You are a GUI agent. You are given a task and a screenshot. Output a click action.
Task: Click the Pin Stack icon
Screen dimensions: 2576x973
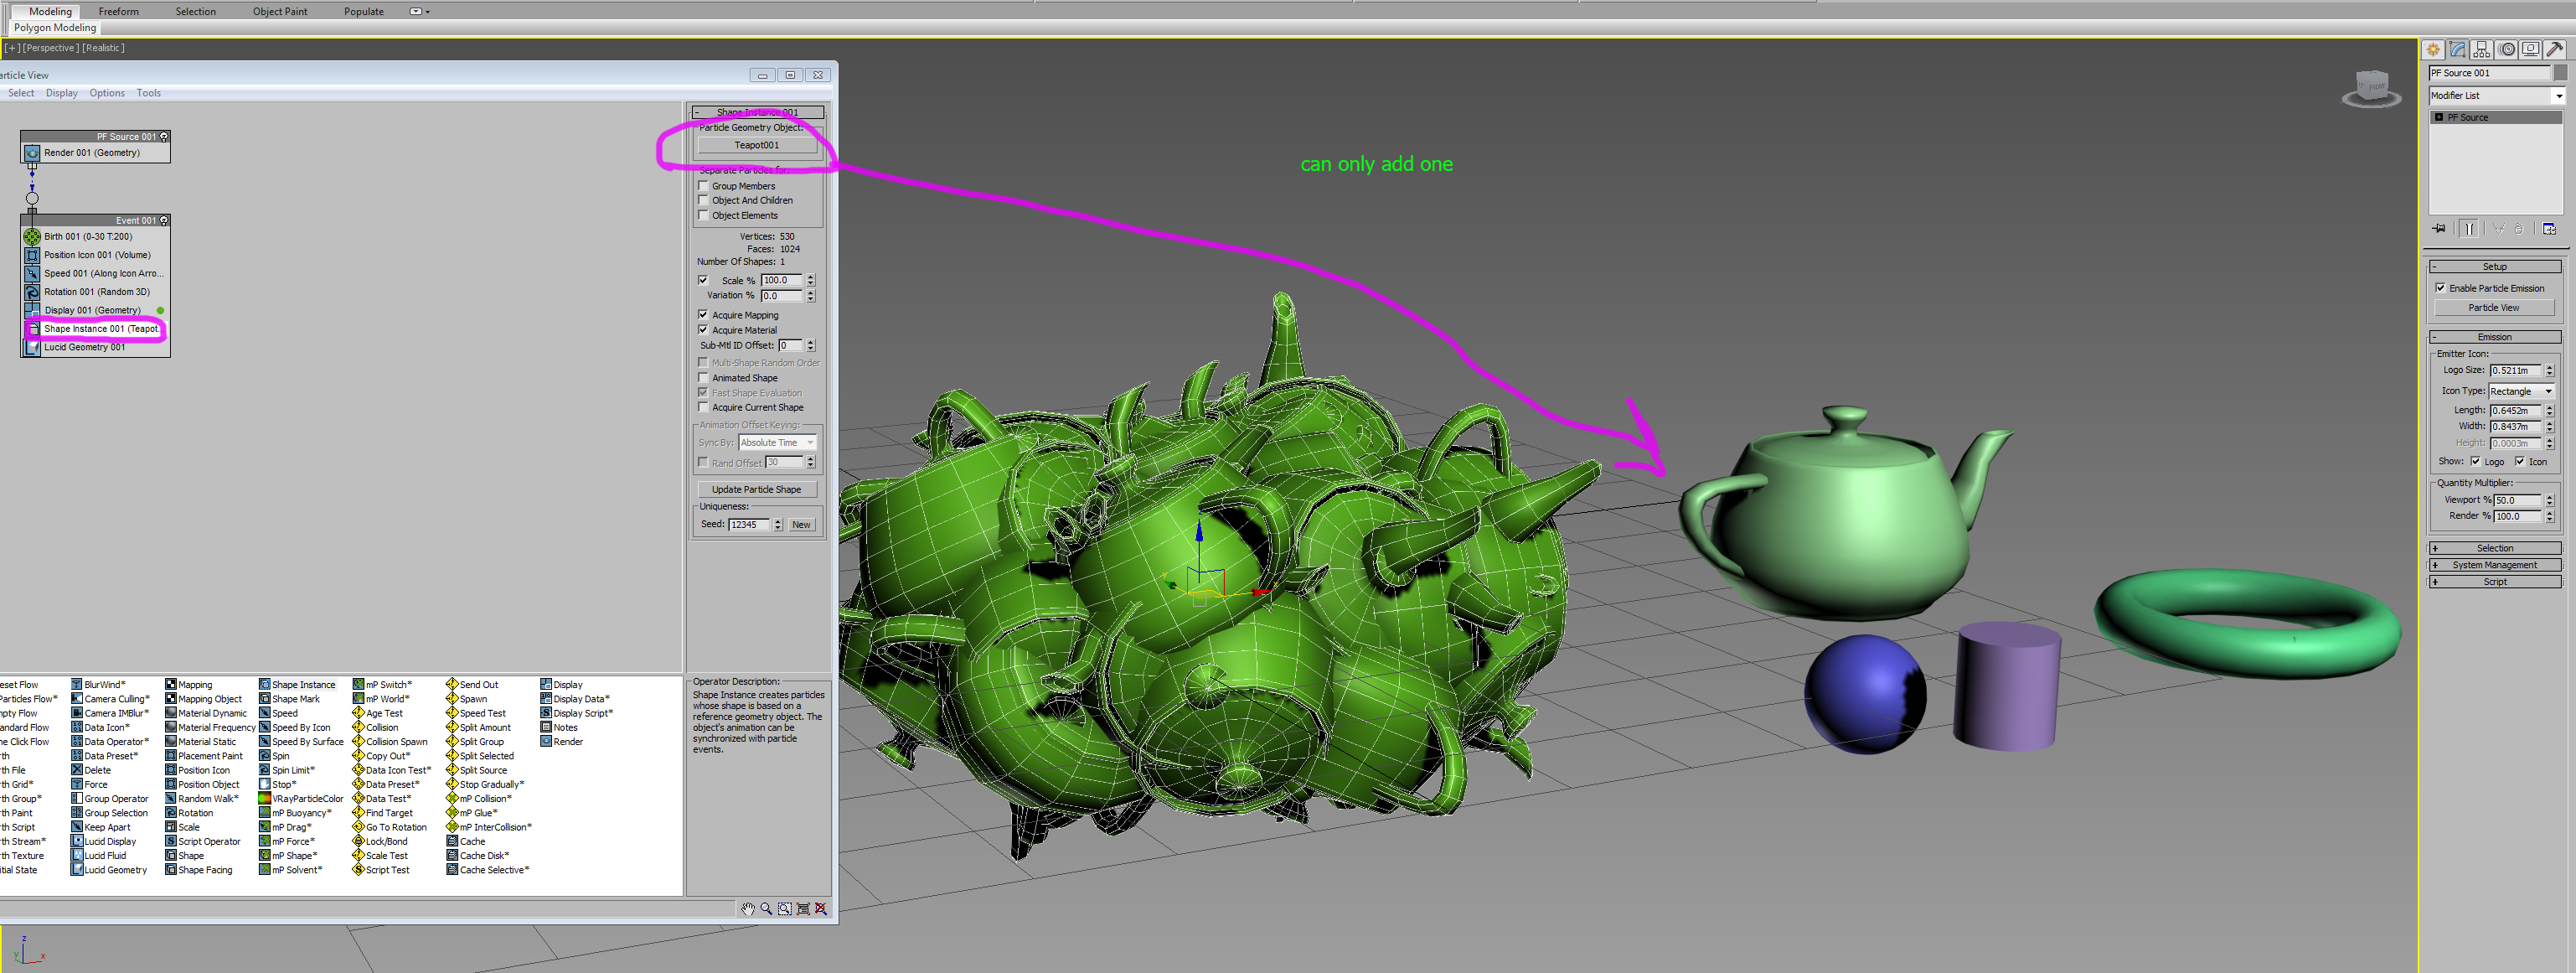(x=2439, y=229)
